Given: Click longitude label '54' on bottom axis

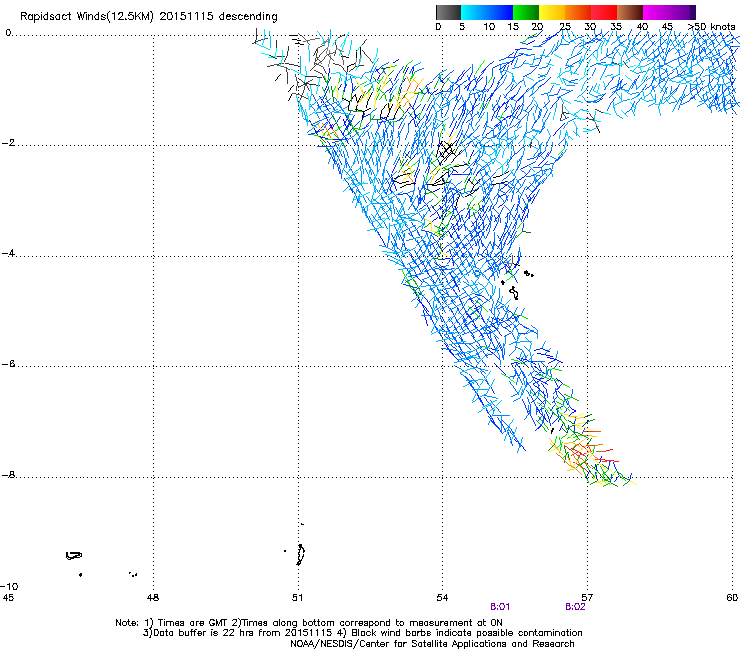Looking at the screenshot, I should pos(442,598).
